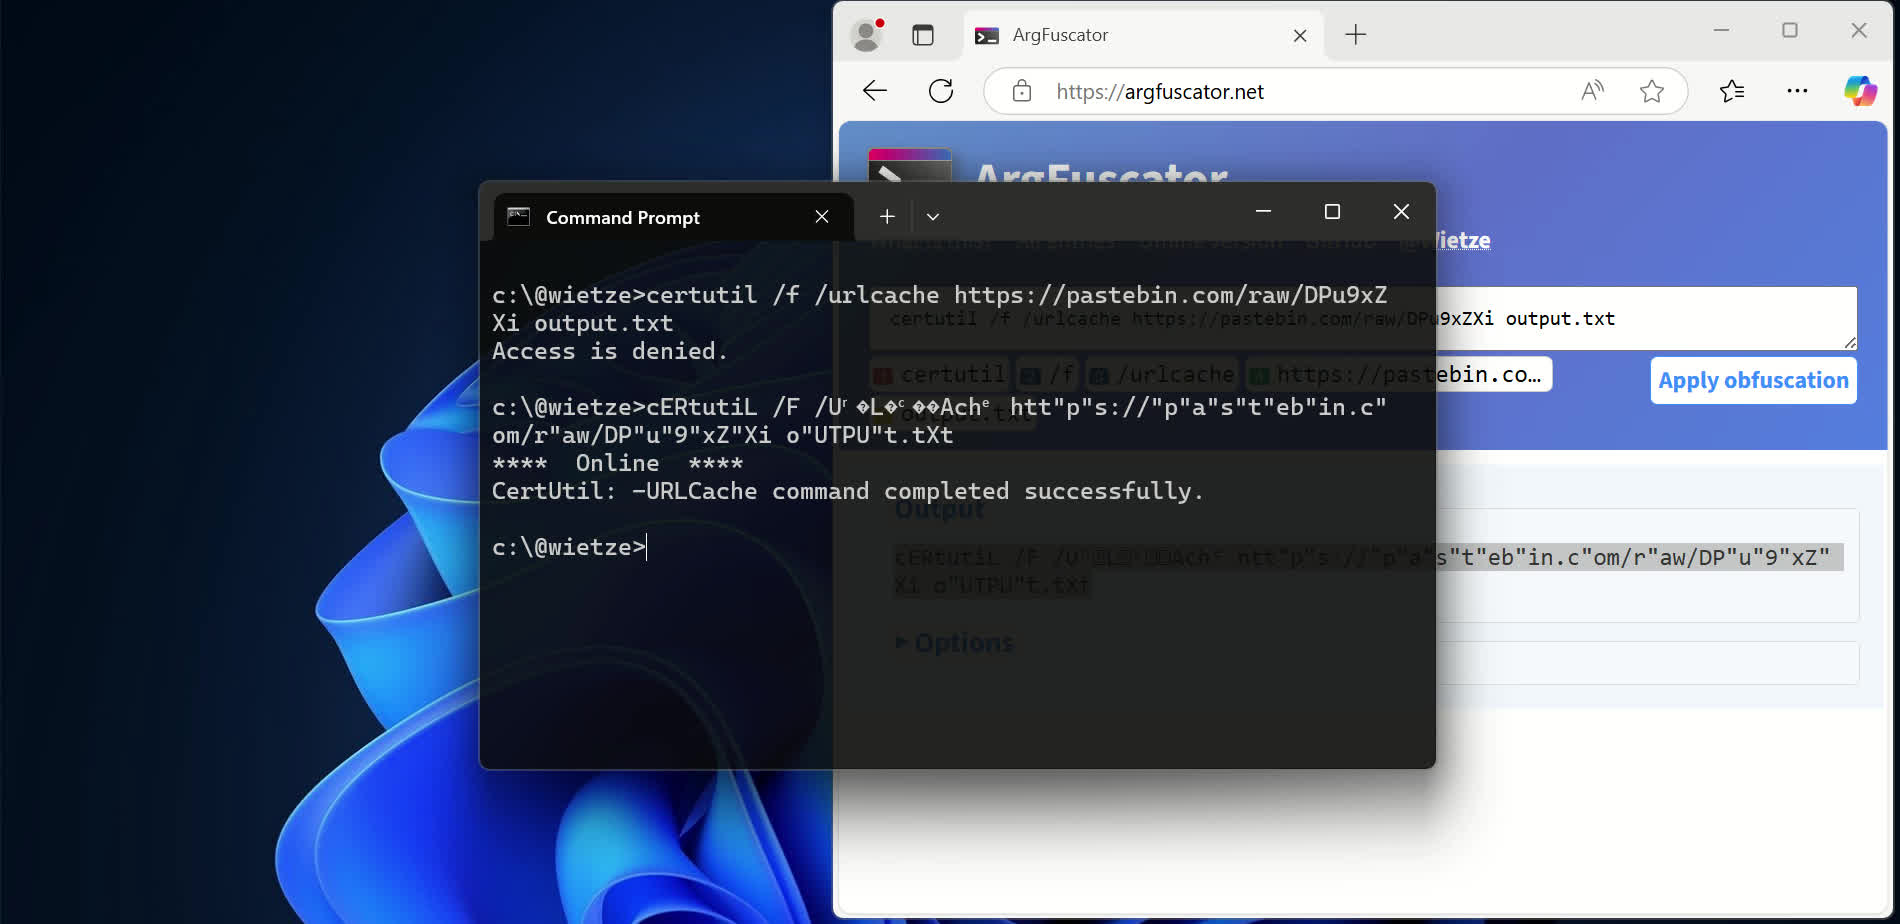Refresh the argfuscator.net page
The width and height of the screenshot is (1900, 924).
[x=941, y=91]
